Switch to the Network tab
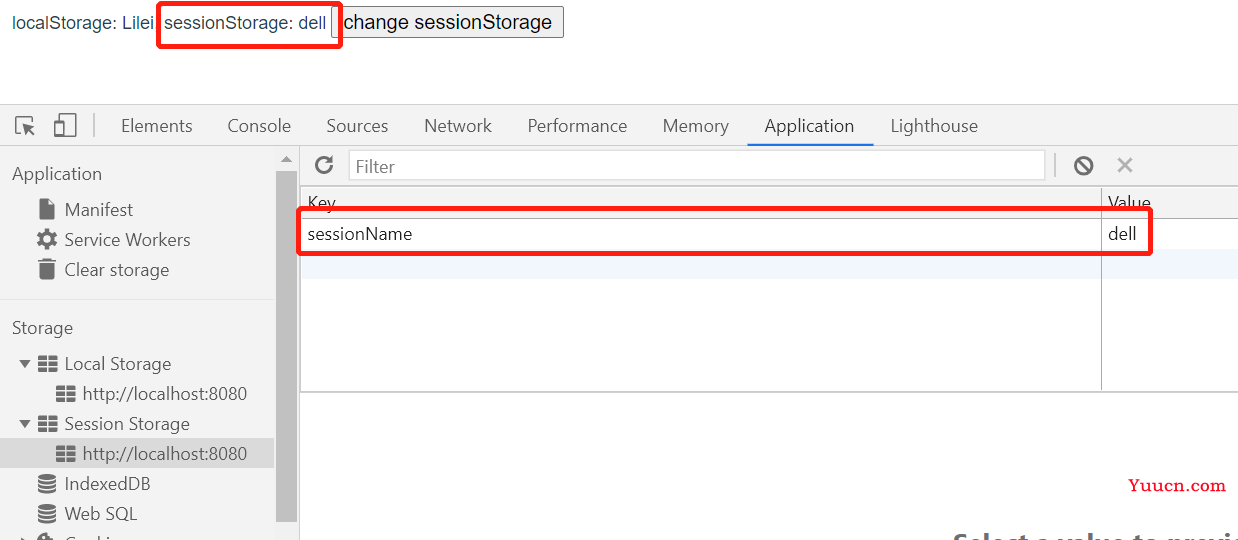 pyautogui.click(x=458, y=126)
